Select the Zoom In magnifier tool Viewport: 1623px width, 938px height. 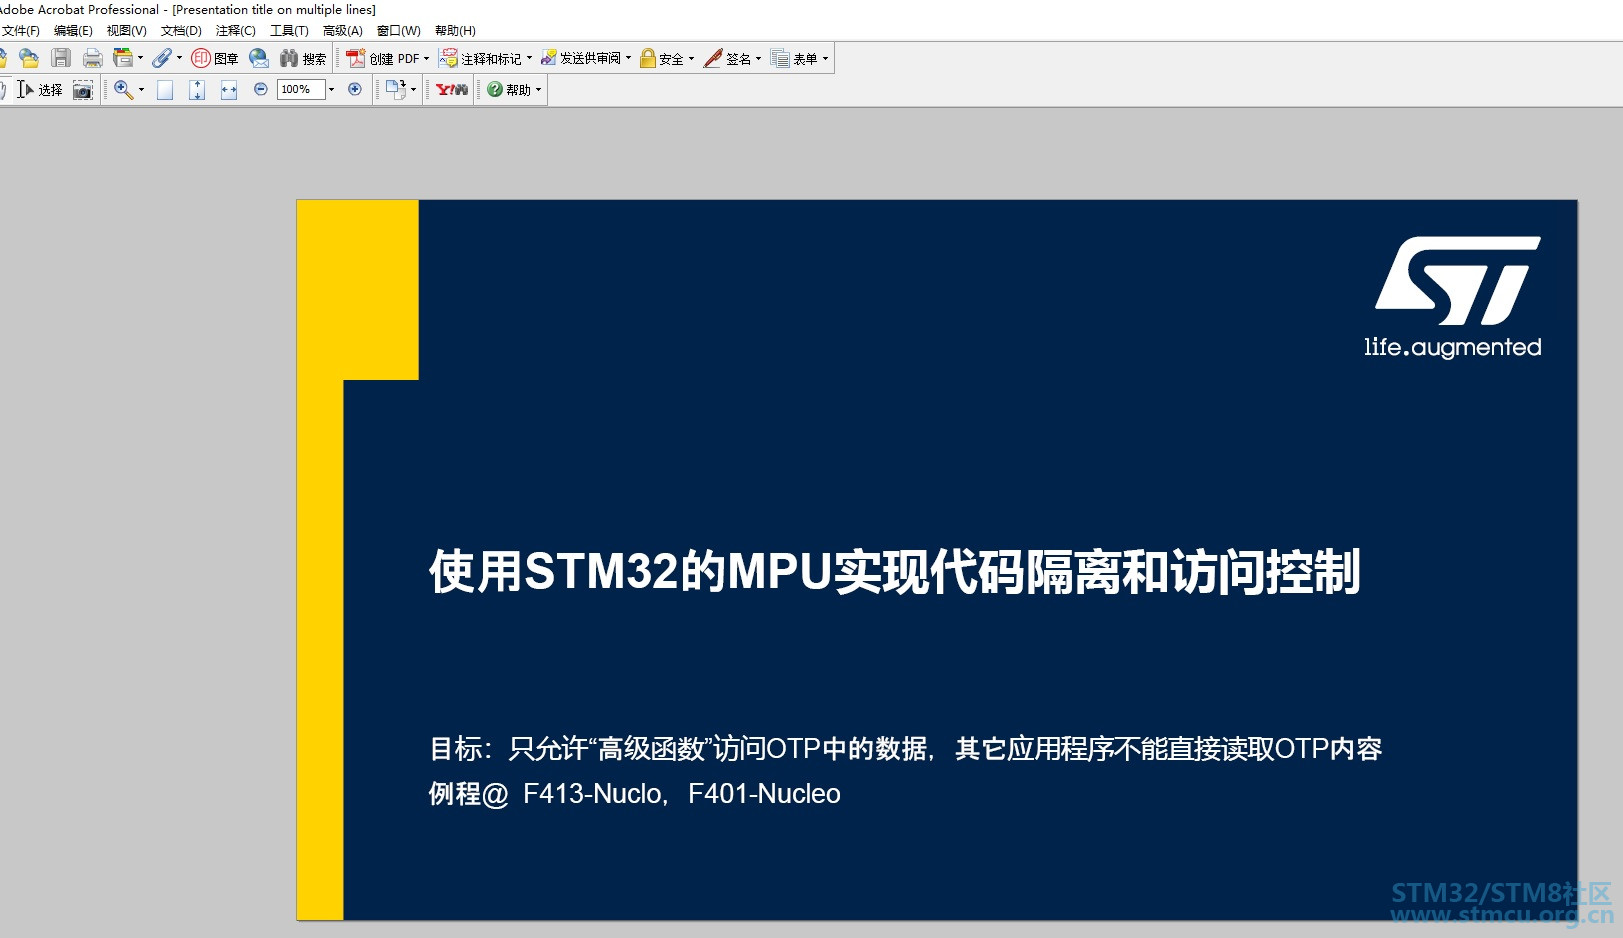pyautogui.click(x=123, y=90)
